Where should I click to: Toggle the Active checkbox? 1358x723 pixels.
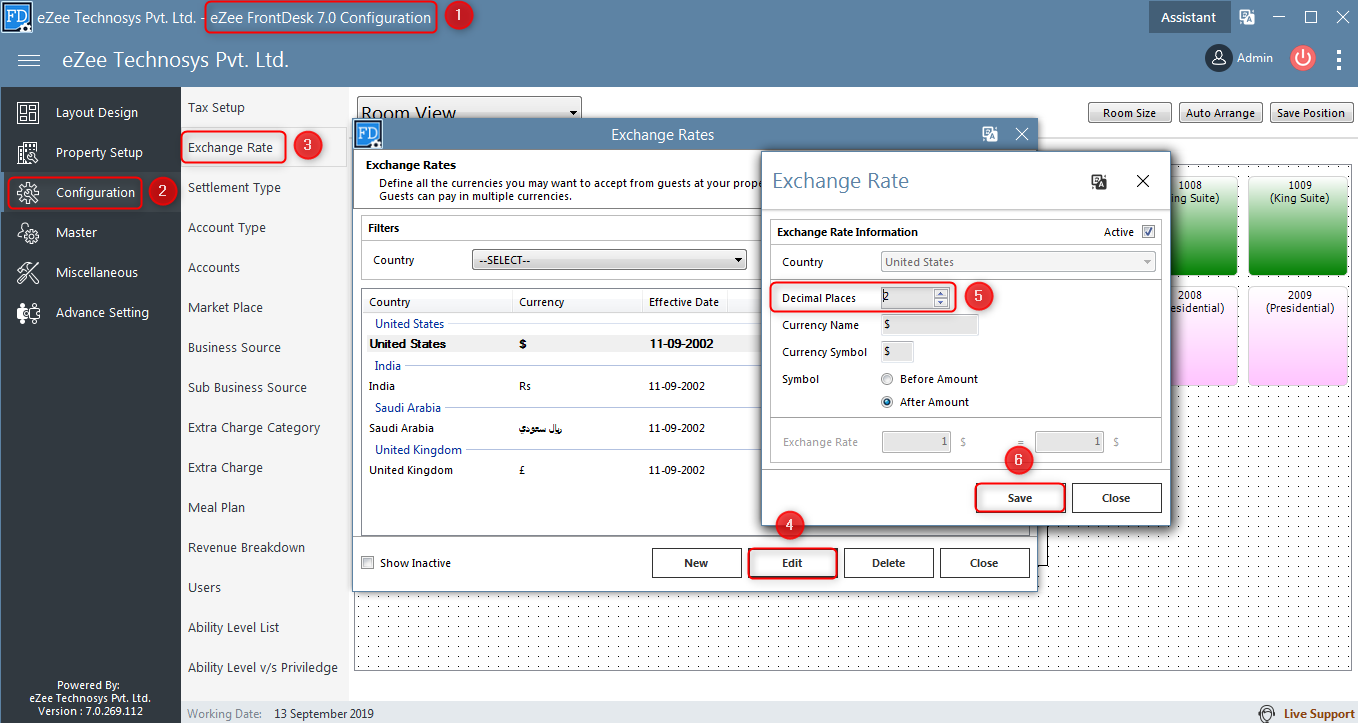(x=1148, y=232)
